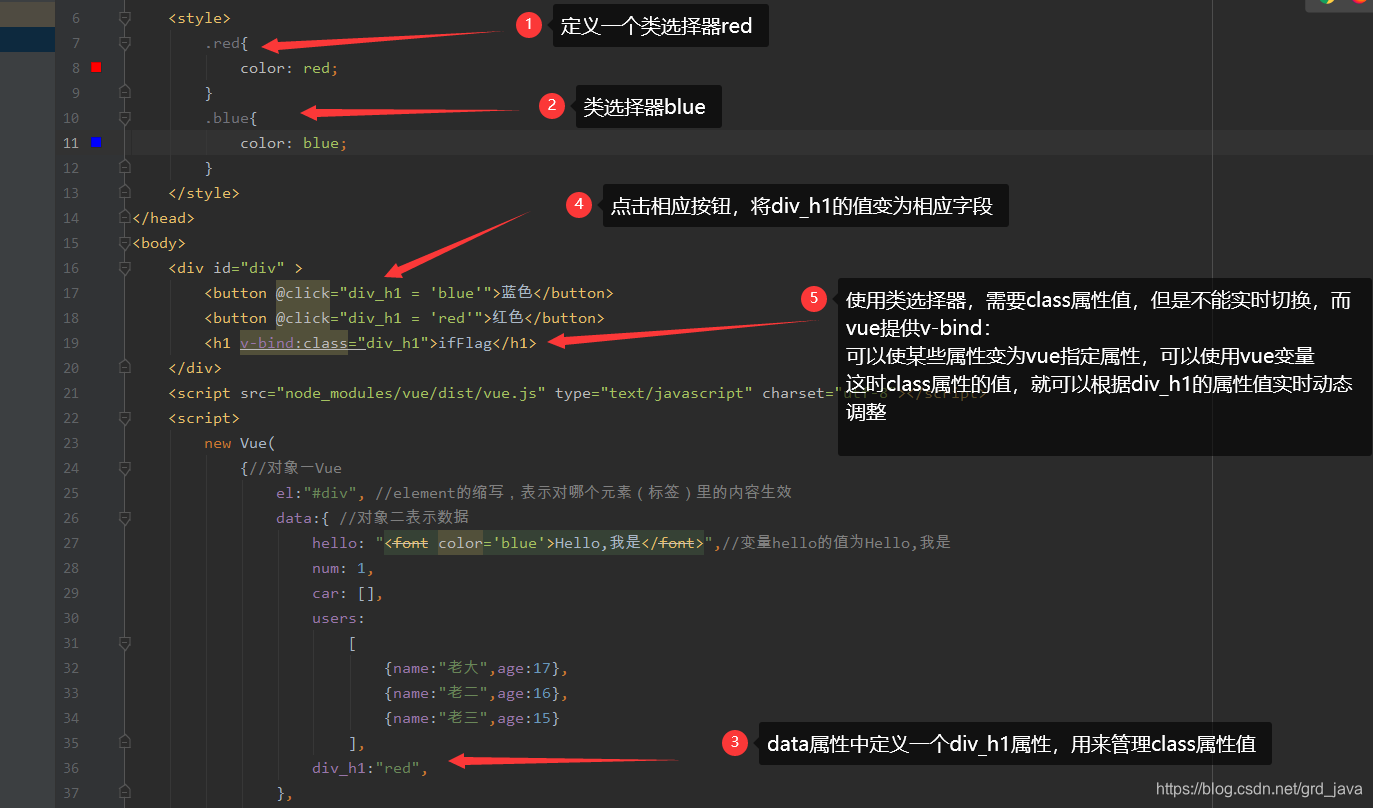Viewport: 1373px width, 808px height.
Task: Click the fold end marker on line 9
Action: pos(125,93)
